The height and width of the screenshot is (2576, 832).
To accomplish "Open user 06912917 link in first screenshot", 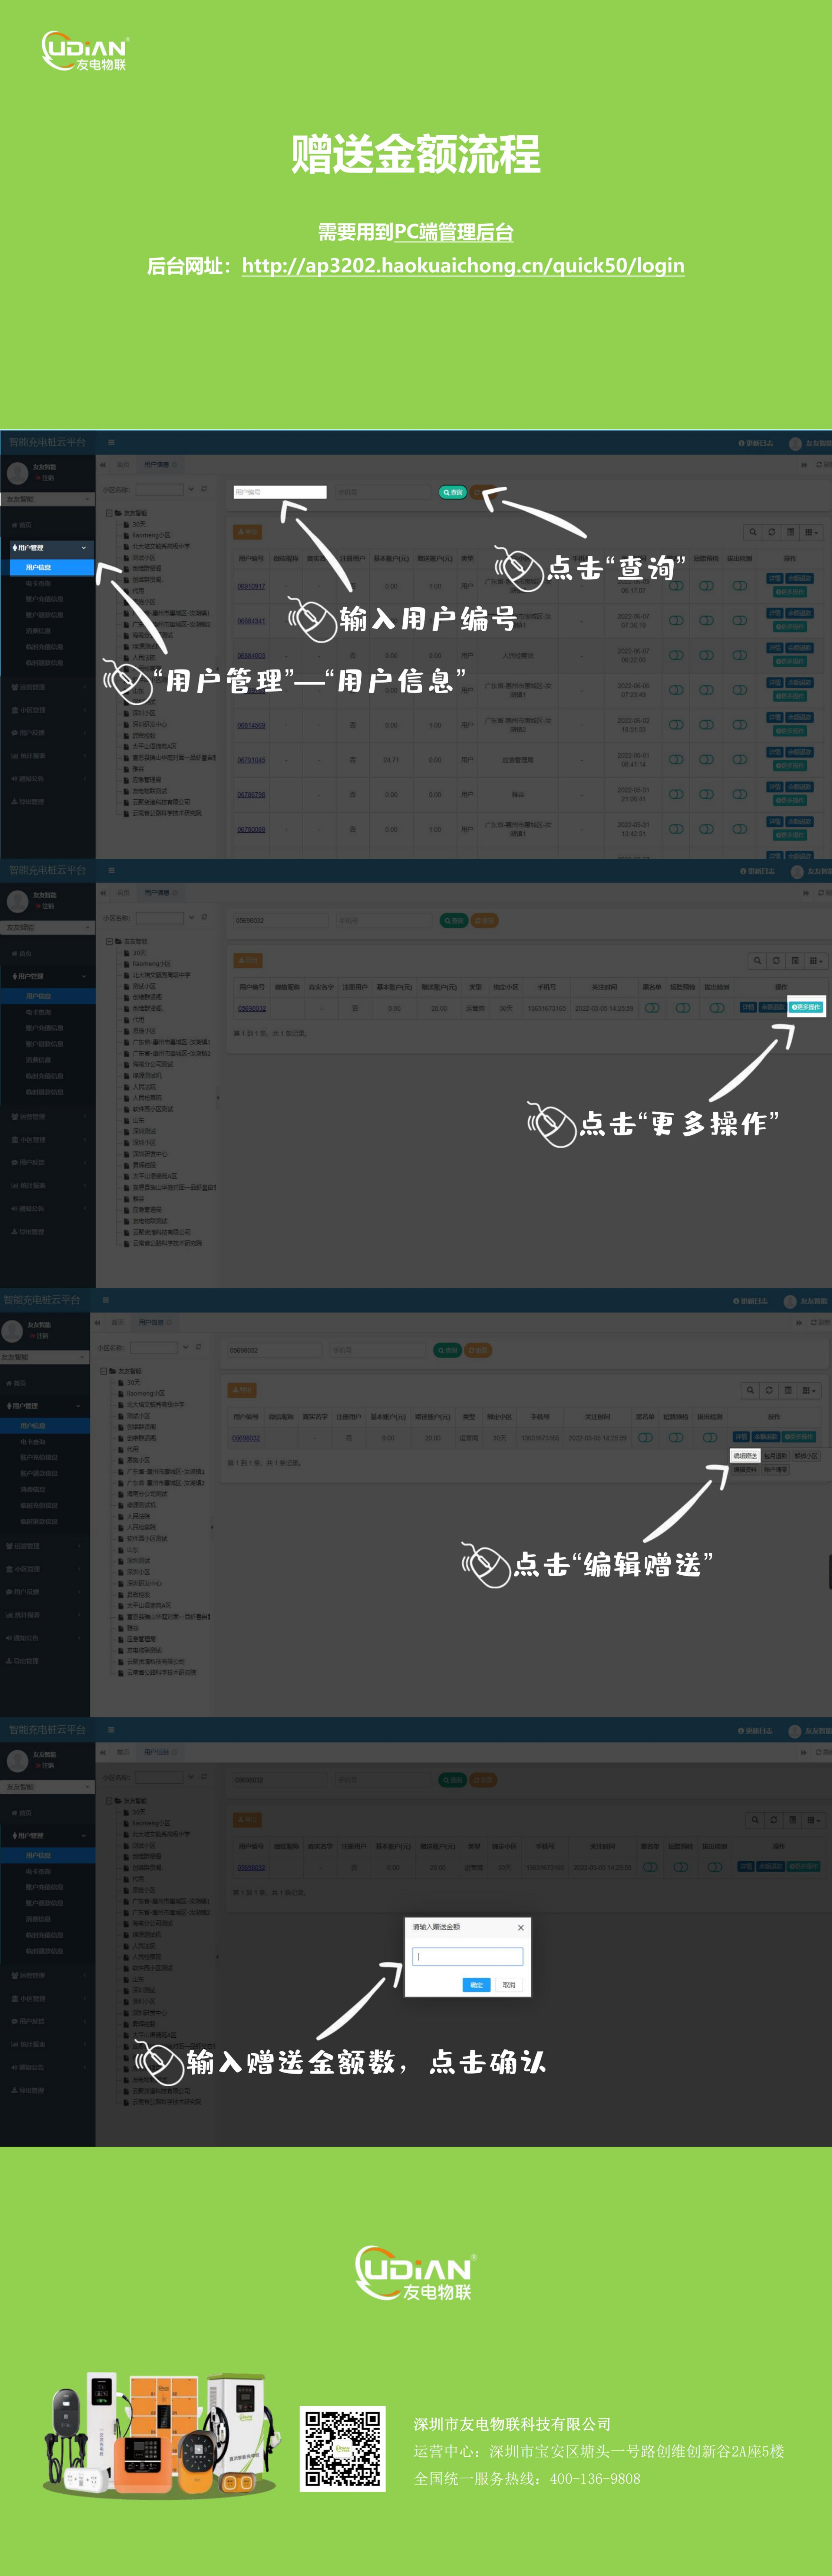I will [x=251, y=587].
